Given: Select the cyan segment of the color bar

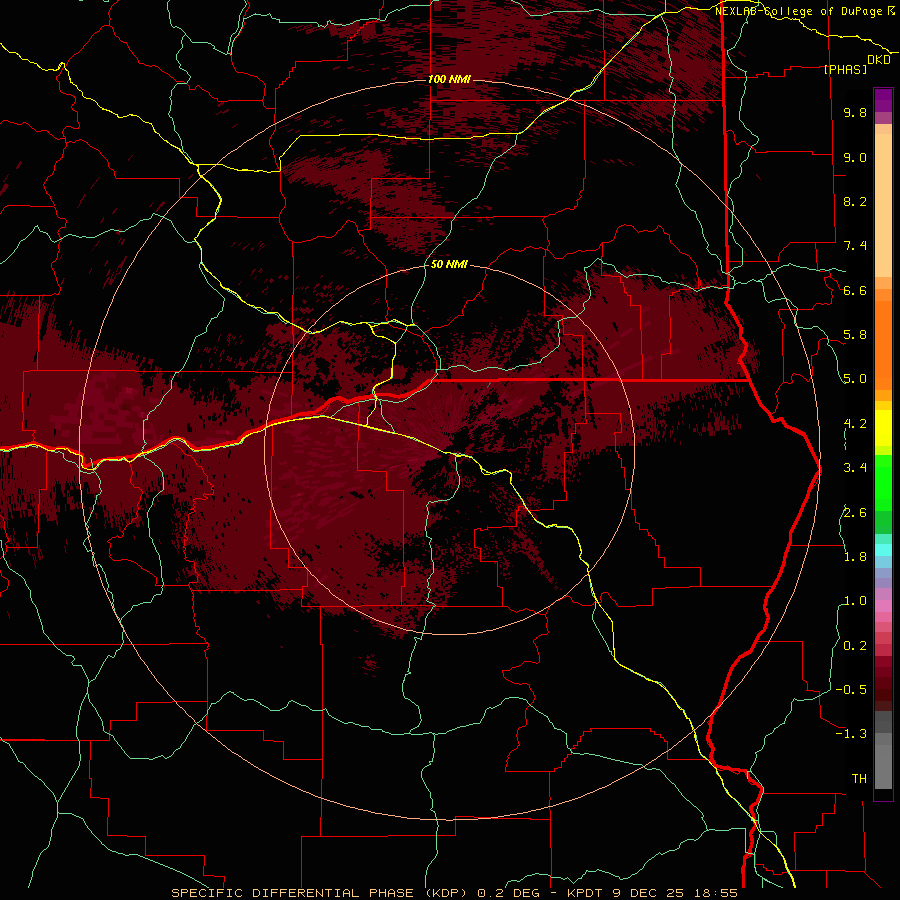Looking at the screenshot, I should click(883, 549).
